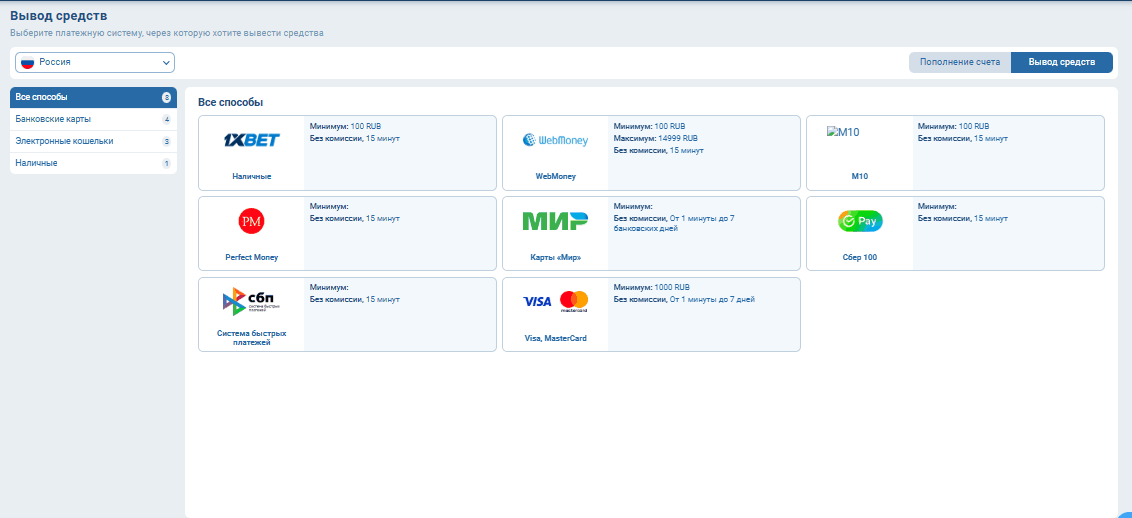Viewport: 1132px width, 518px height.
Task: Click the Система быстрых платежей label
Action: [x=251, y=337]
